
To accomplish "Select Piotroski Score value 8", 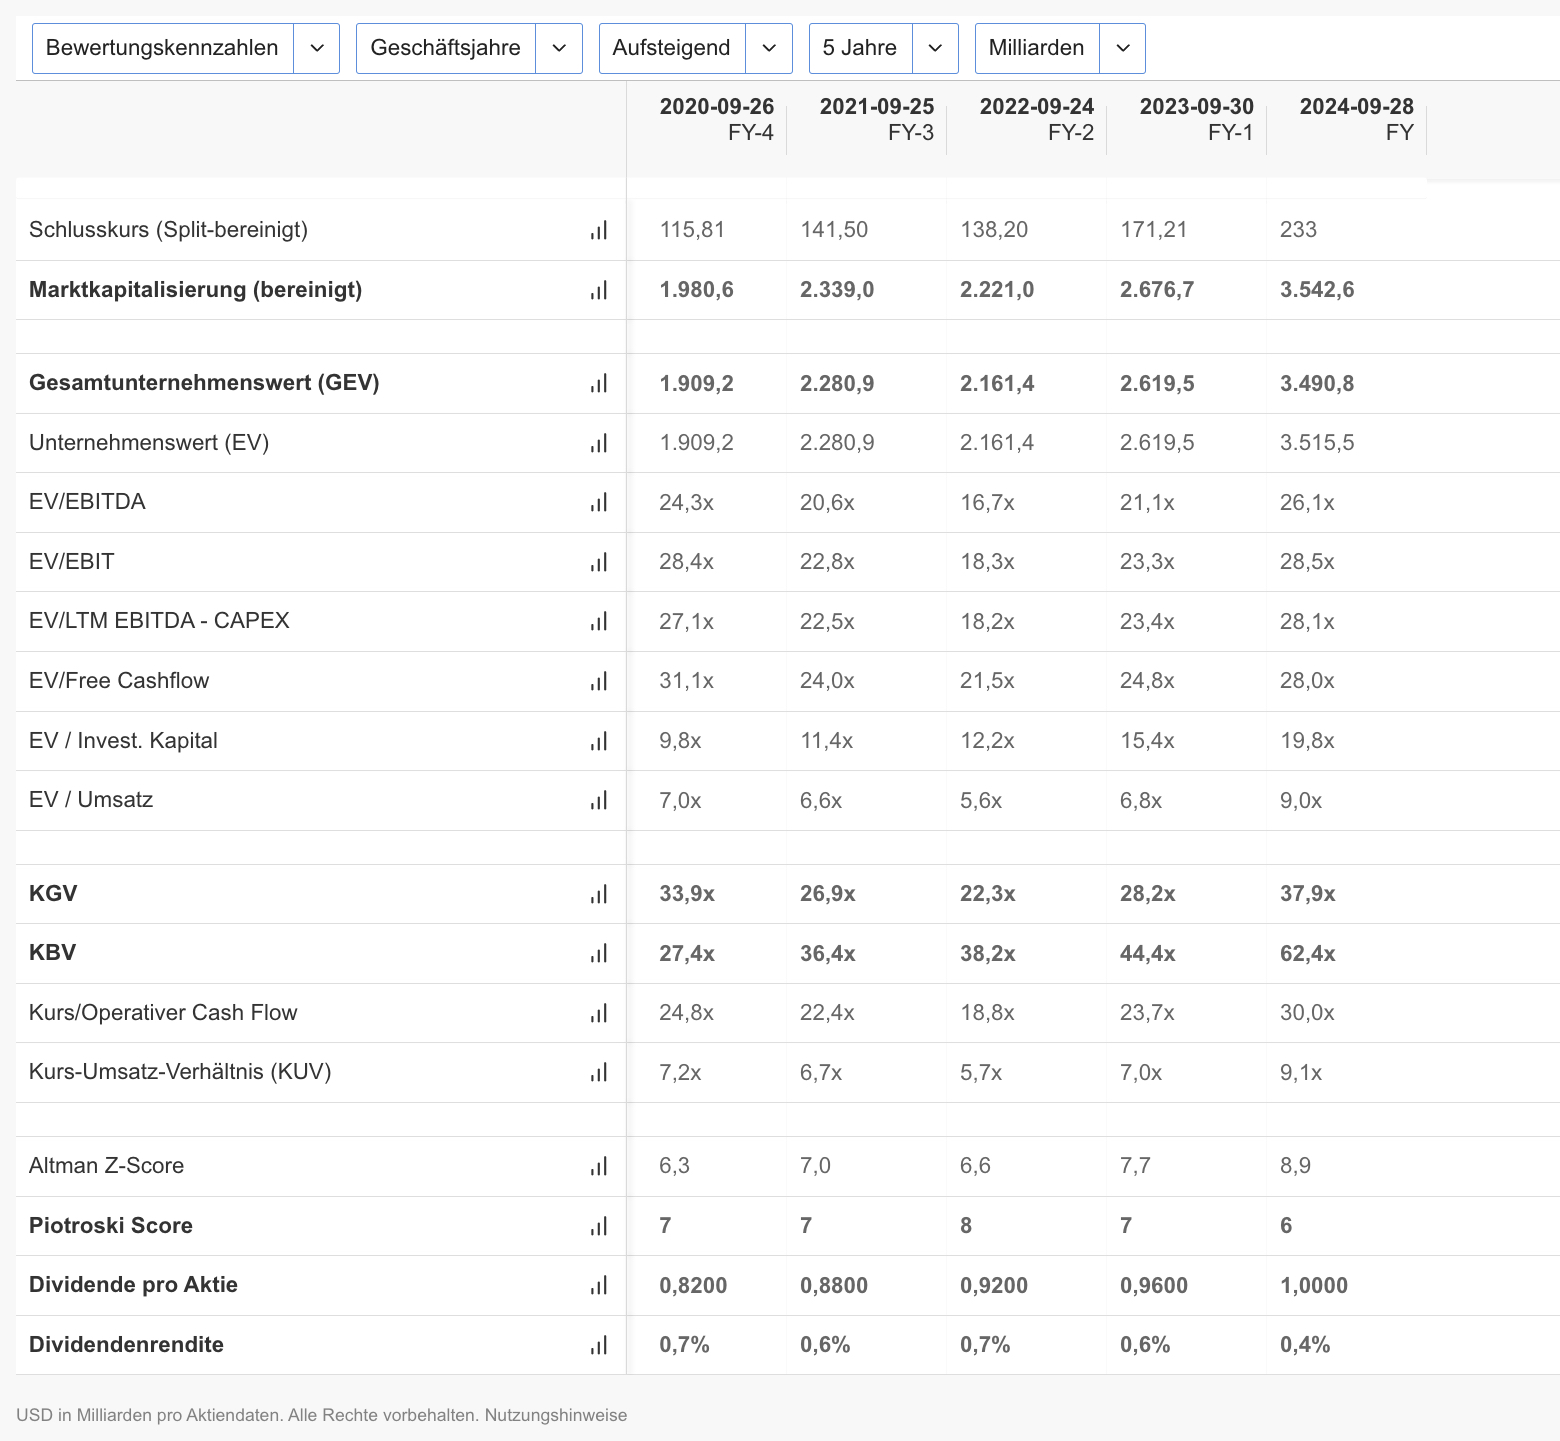I will click(966, 1226).
